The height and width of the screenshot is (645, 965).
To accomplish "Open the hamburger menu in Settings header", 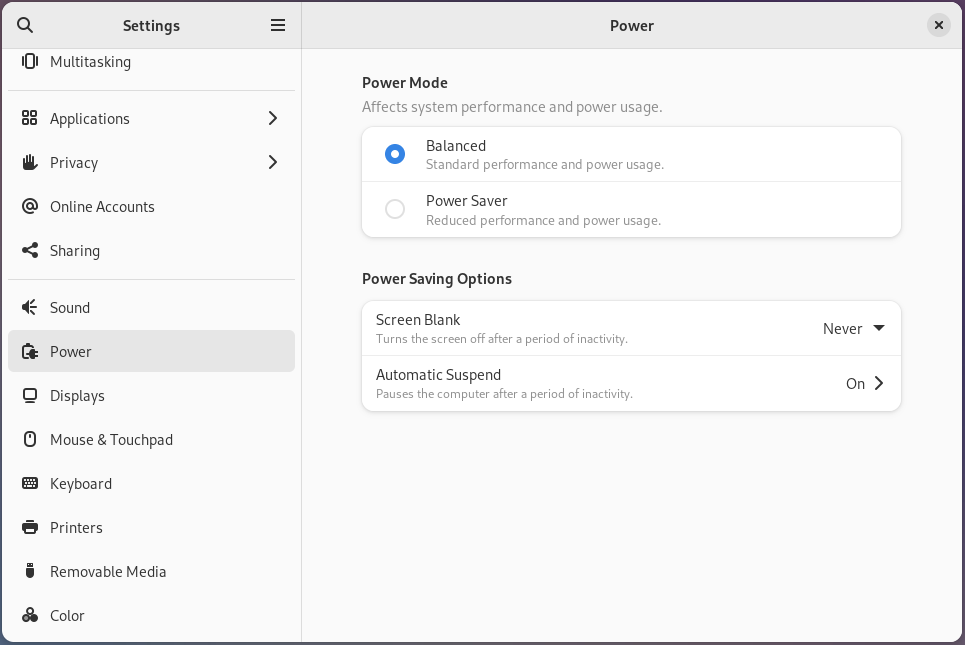I will click(278, 26).
